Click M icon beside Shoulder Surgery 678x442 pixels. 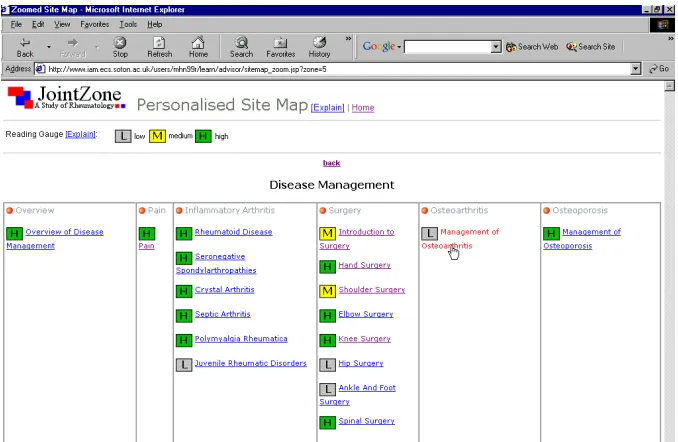click(x=327, y=291)
